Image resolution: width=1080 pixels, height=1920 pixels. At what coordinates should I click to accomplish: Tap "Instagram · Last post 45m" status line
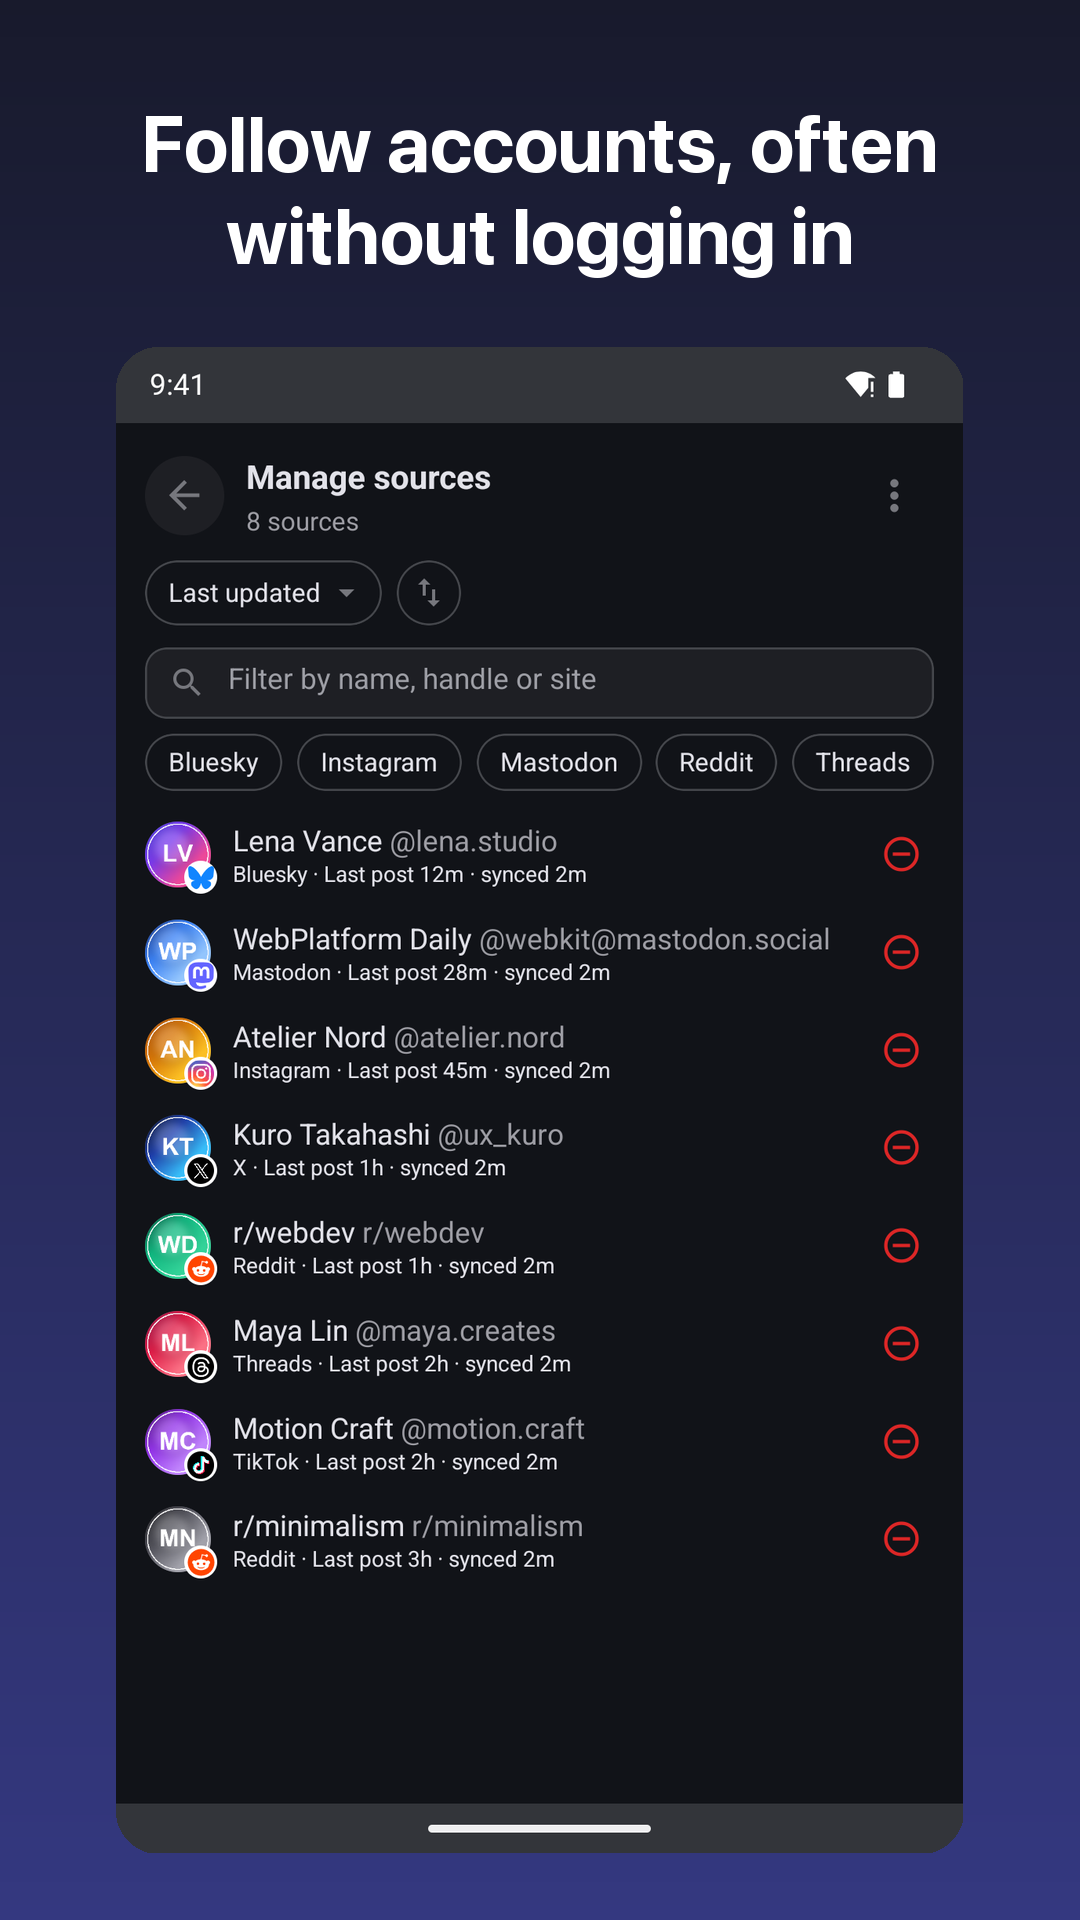421,1071
